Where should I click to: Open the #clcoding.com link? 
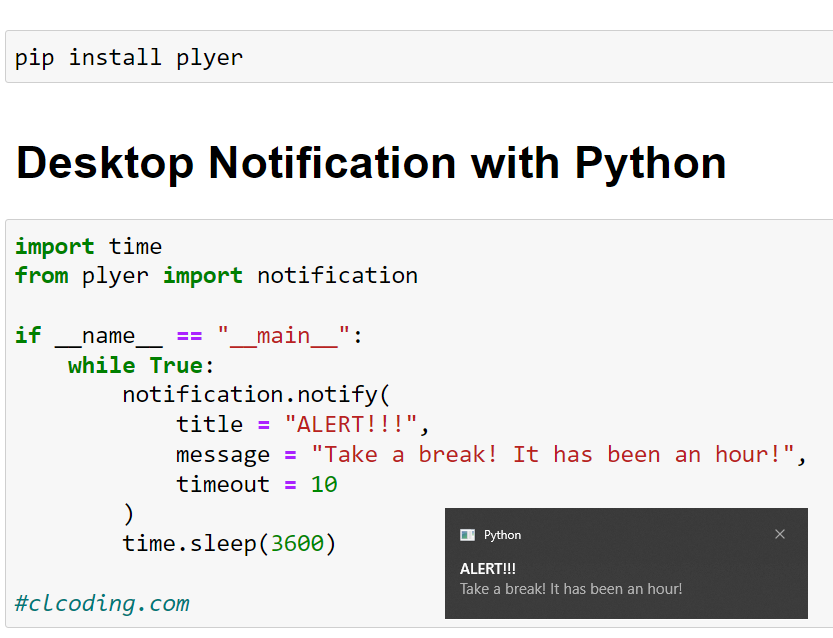tap(99, 603)
